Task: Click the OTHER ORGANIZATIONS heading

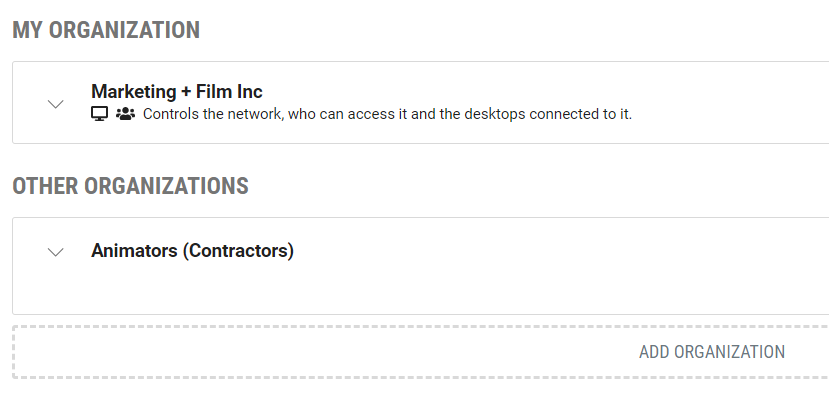Action: pos(130,186)
